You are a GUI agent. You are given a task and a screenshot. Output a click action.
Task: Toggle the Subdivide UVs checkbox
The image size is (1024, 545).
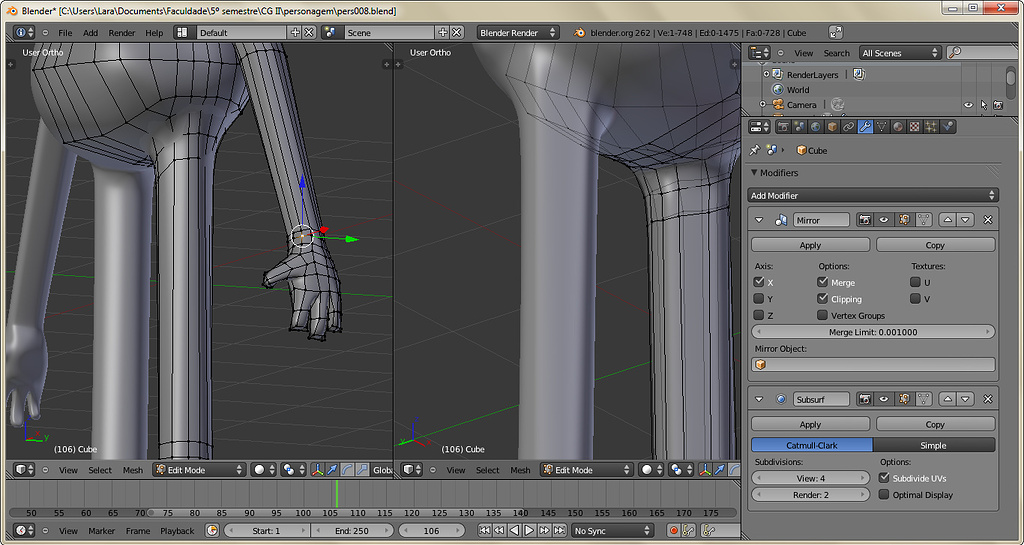(x=884, y=478)
